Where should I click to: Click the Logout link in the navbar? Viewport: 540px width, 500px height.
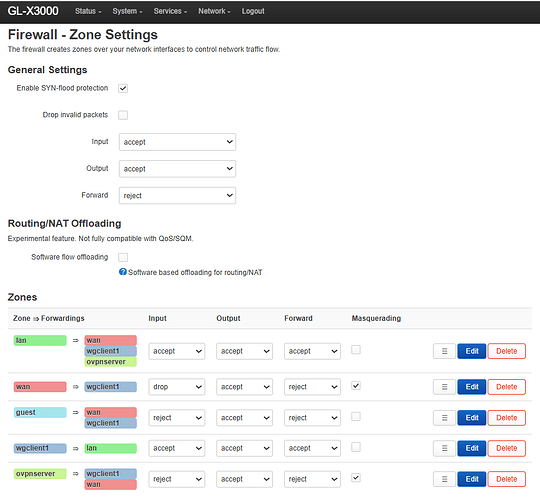point(253,11)
